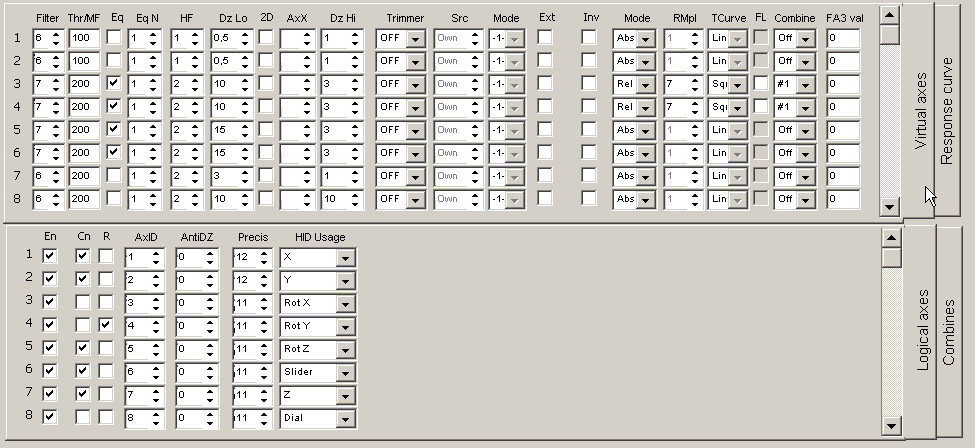Screen dimensions: 975x448
Task: Click Thr/MF field for virtual axis 7
Action: pos(85,177)
